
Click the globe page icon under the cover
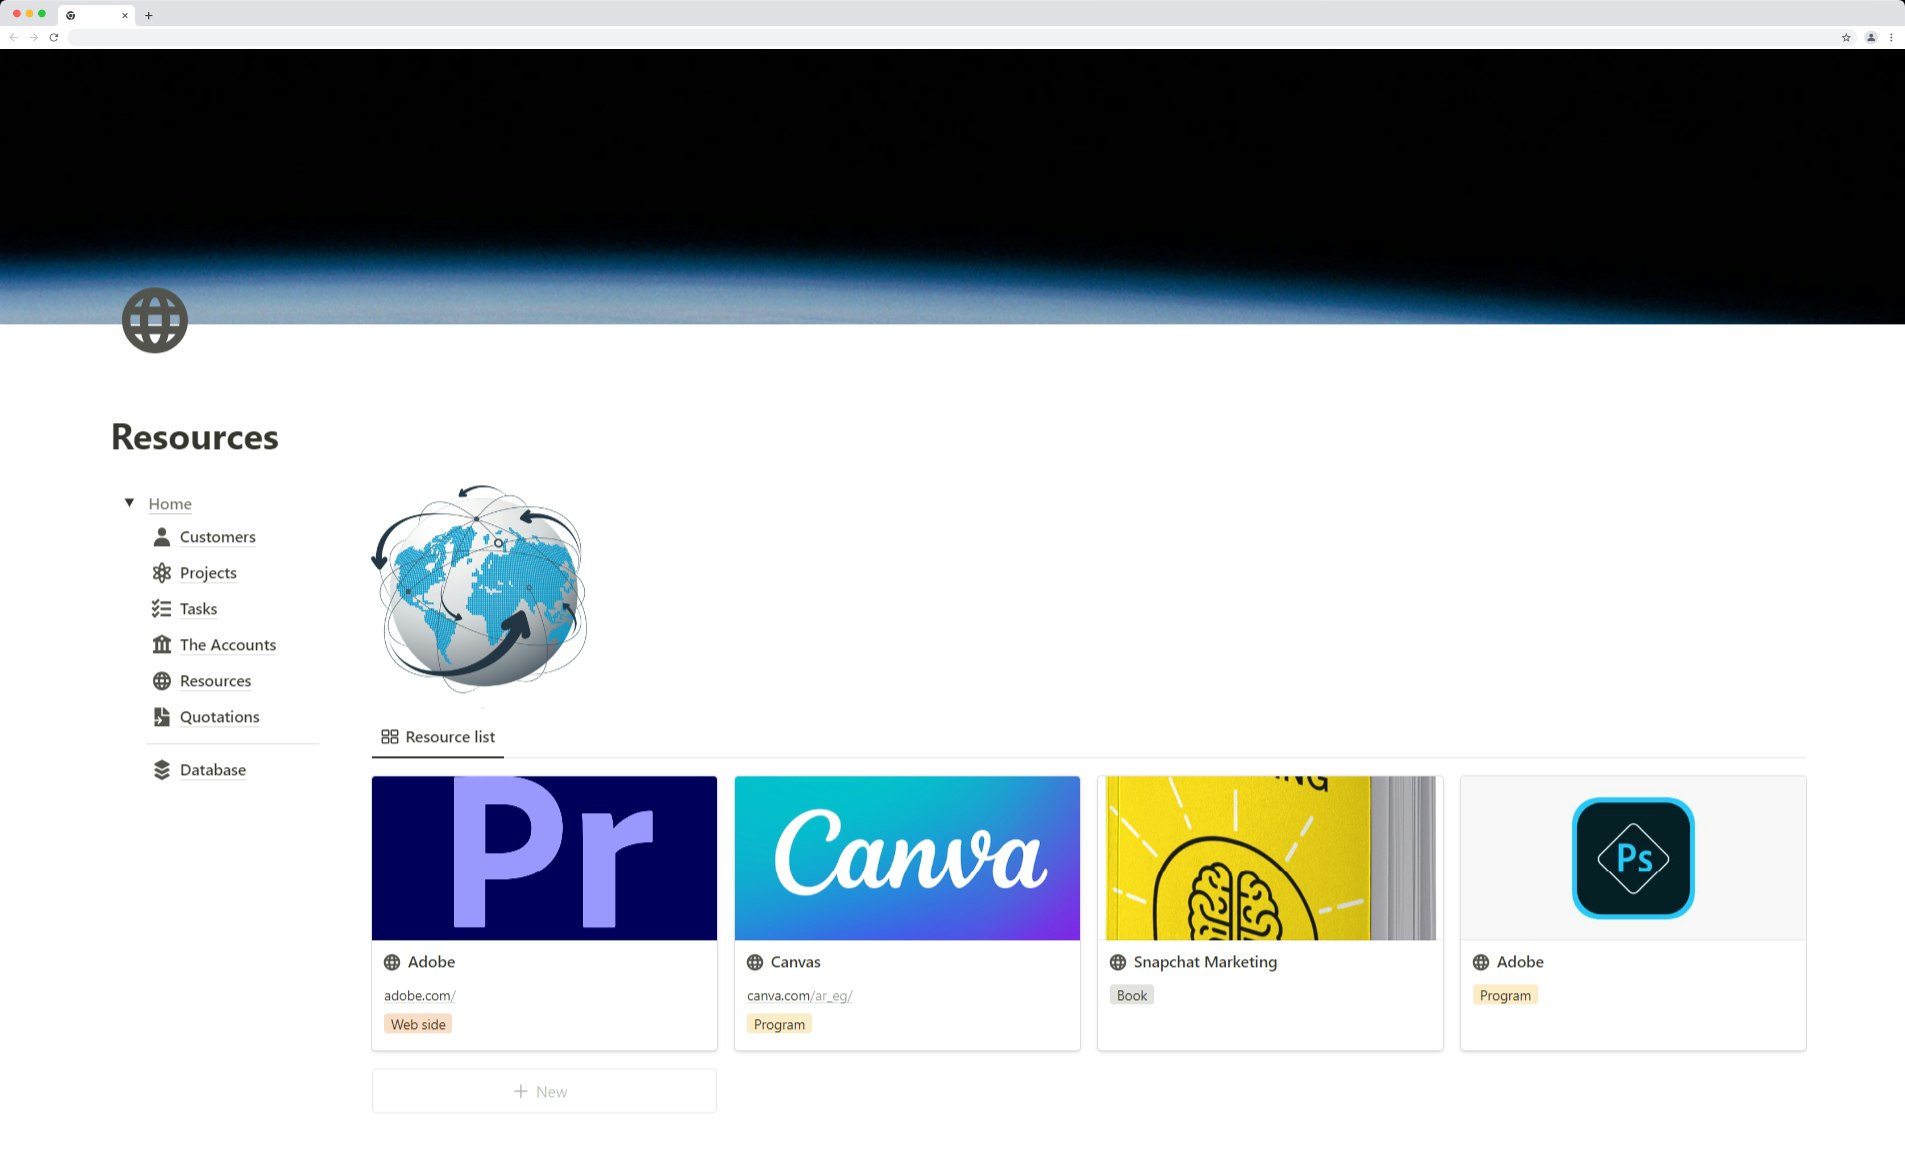pyautogui.click(x=155, y=320)
